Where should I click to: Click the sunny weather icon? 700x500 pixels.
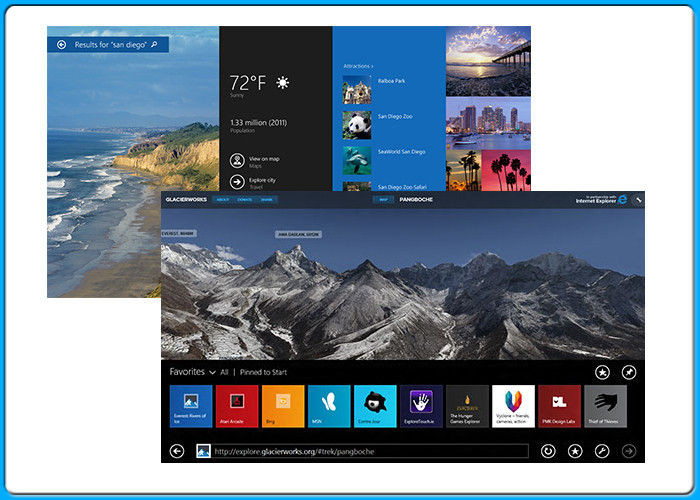point(283,83)
